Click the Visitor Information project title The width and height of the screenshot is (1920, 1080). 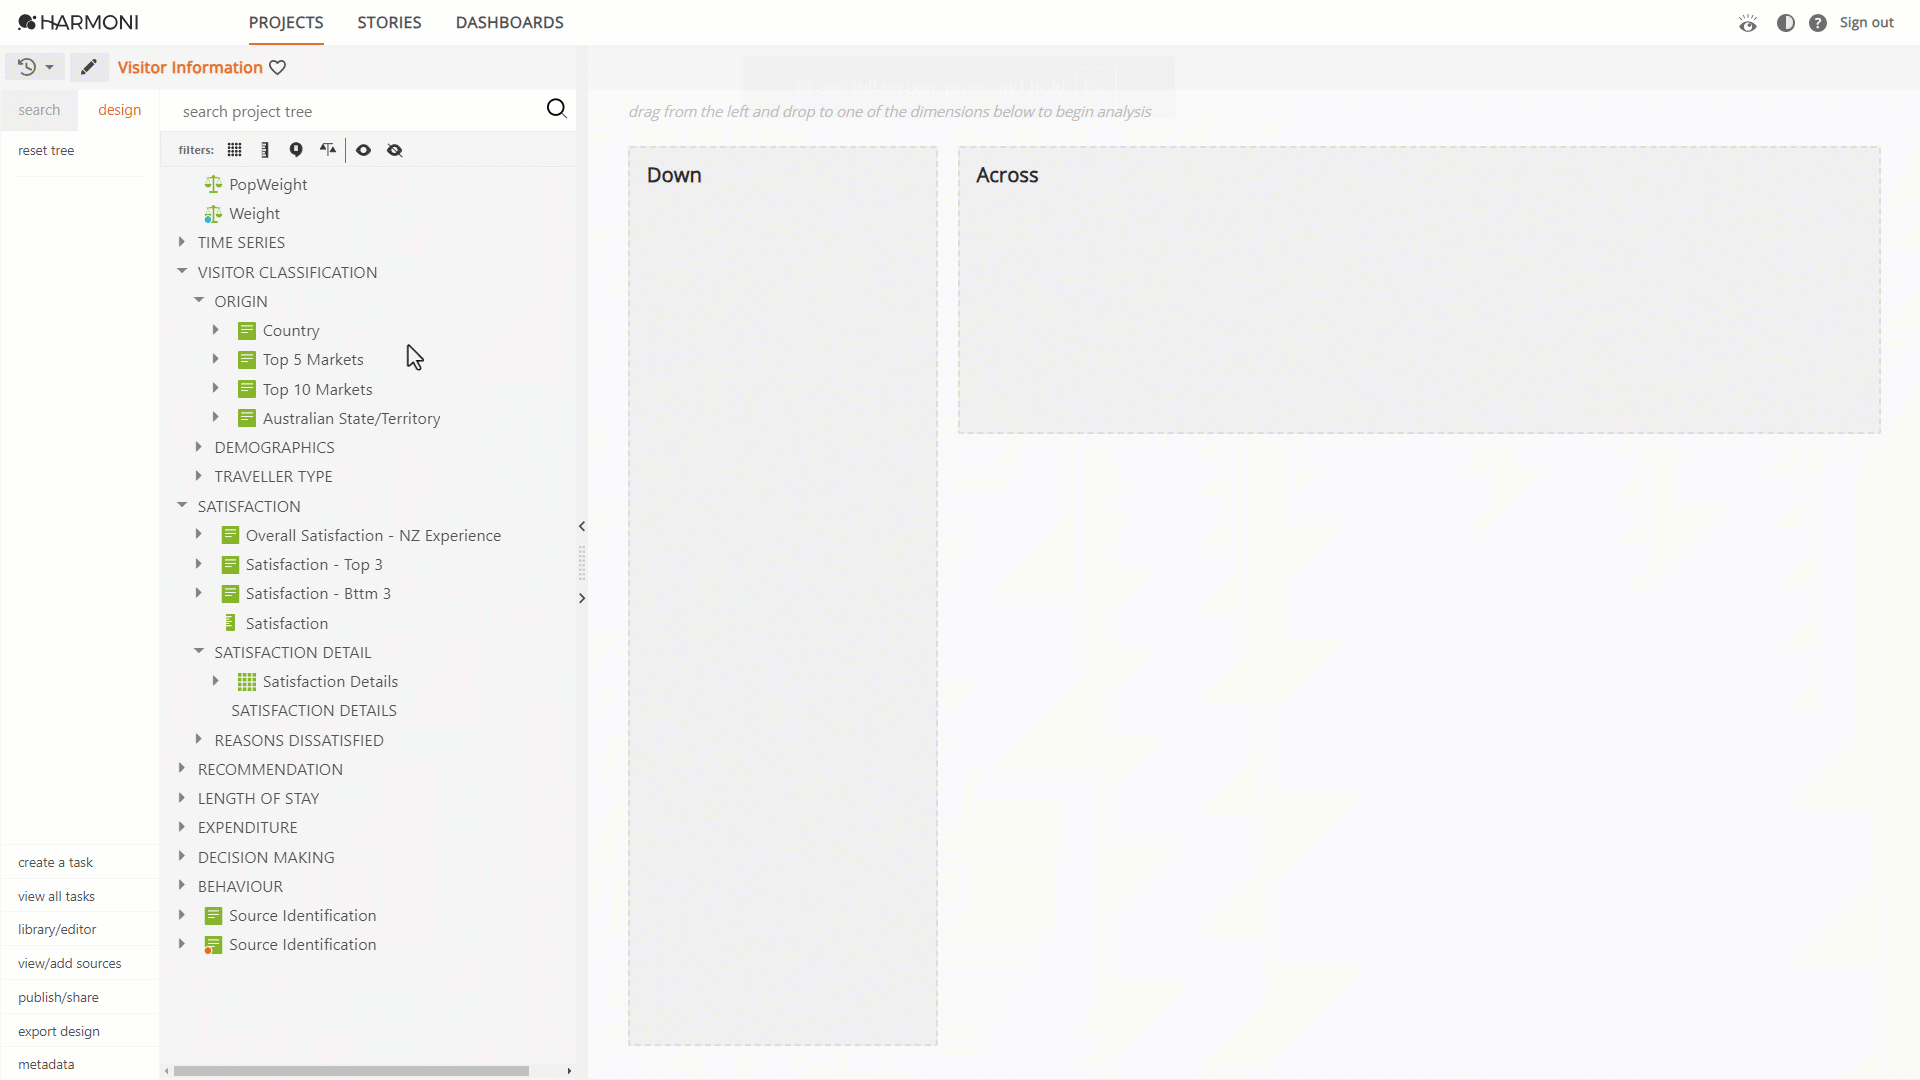click(190, 68)
